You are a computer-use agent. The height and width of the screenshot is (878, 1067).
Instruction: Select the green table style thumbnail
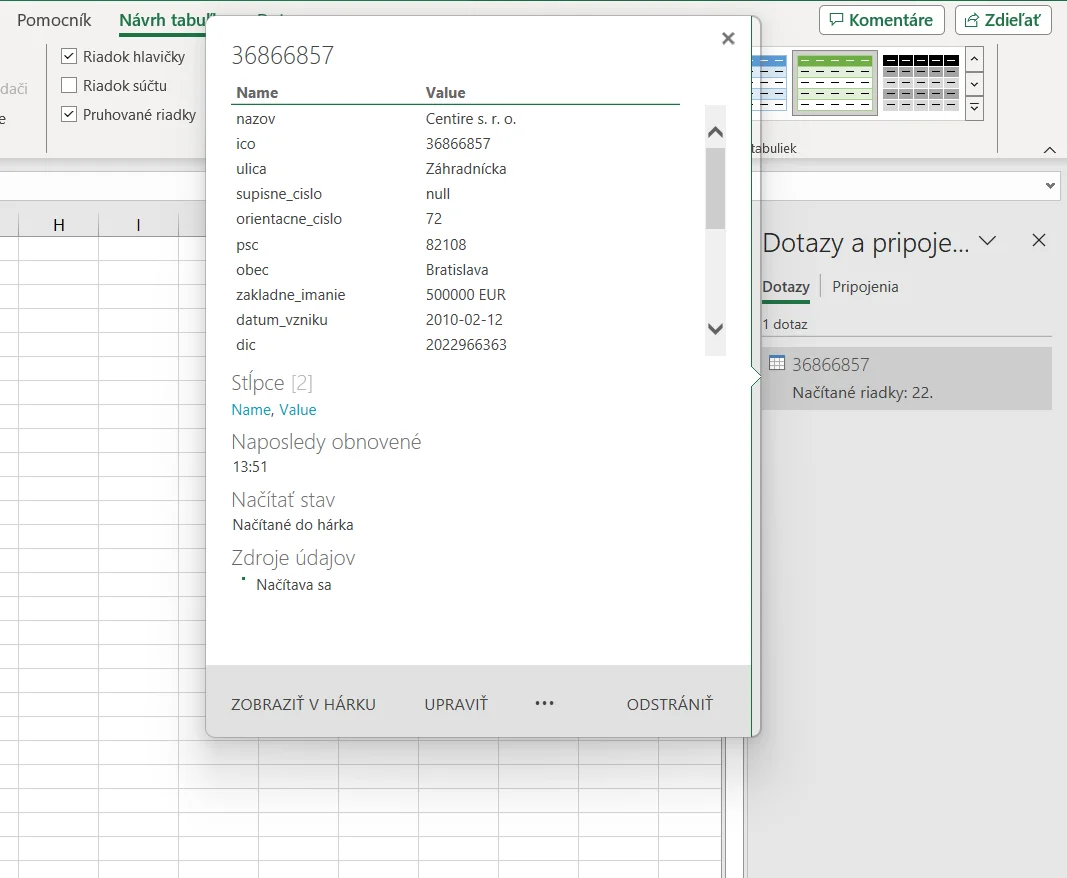[835, 83]
